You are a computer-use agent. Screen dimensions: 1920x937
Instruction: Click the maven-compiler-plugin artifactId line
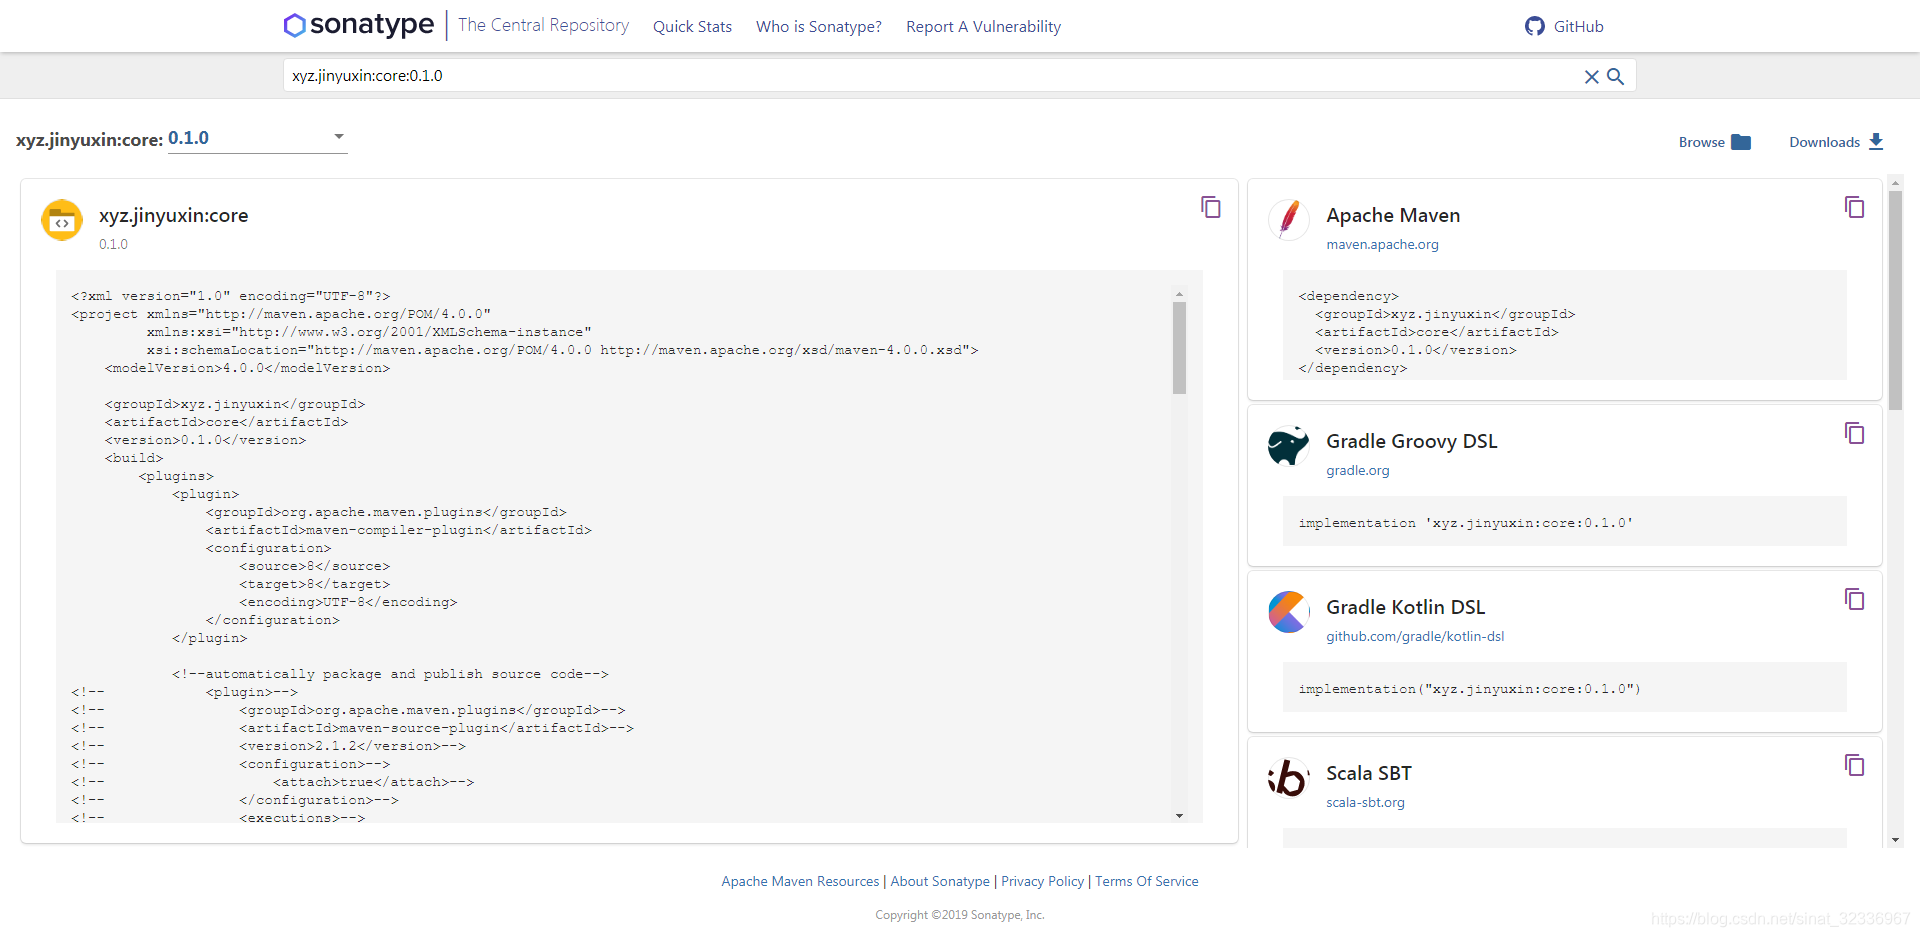(x=399, y=530)
